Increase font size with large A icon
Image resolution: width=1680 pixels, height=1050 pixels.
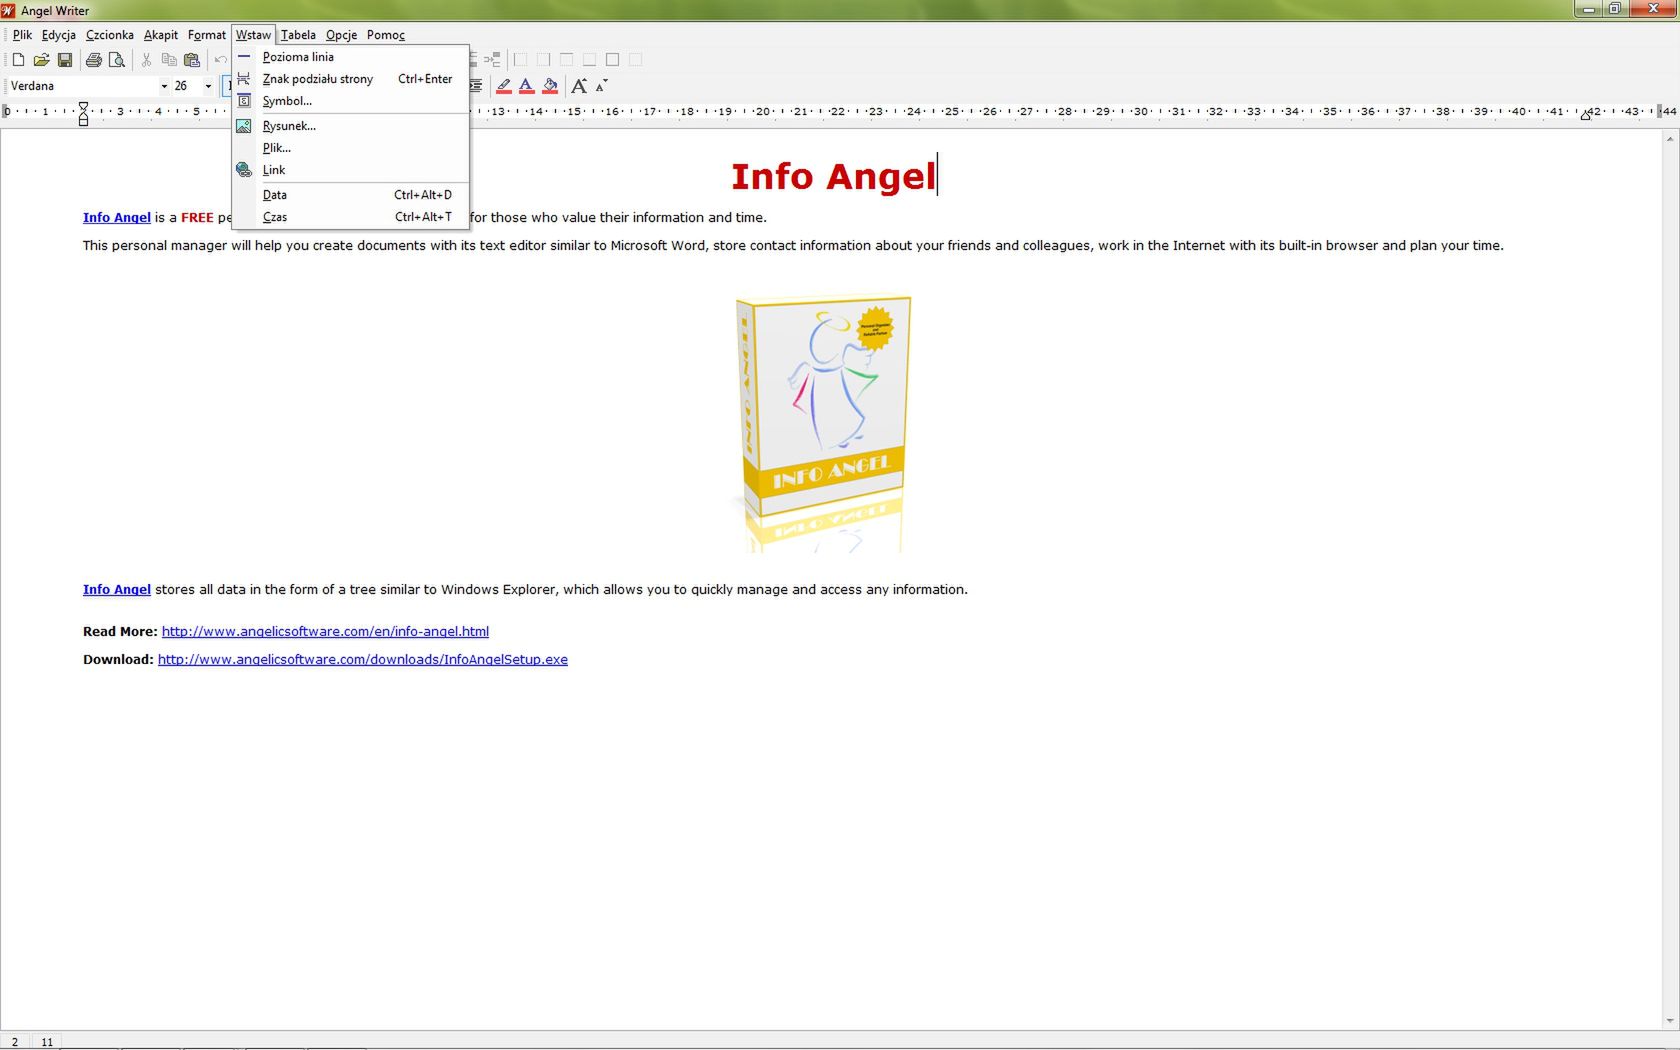tap(579, 86)
